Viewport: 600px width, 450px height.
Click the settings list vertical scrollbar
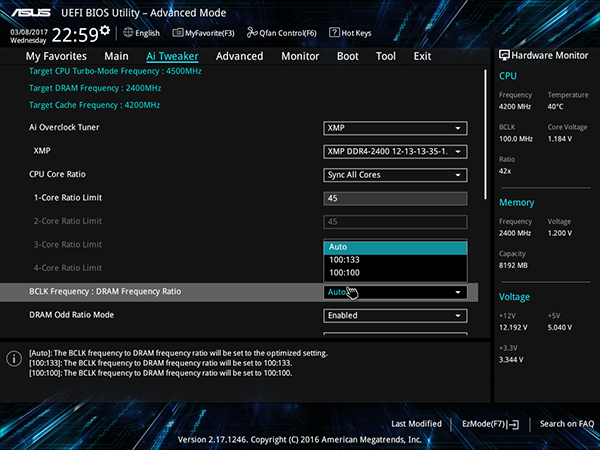486,134
